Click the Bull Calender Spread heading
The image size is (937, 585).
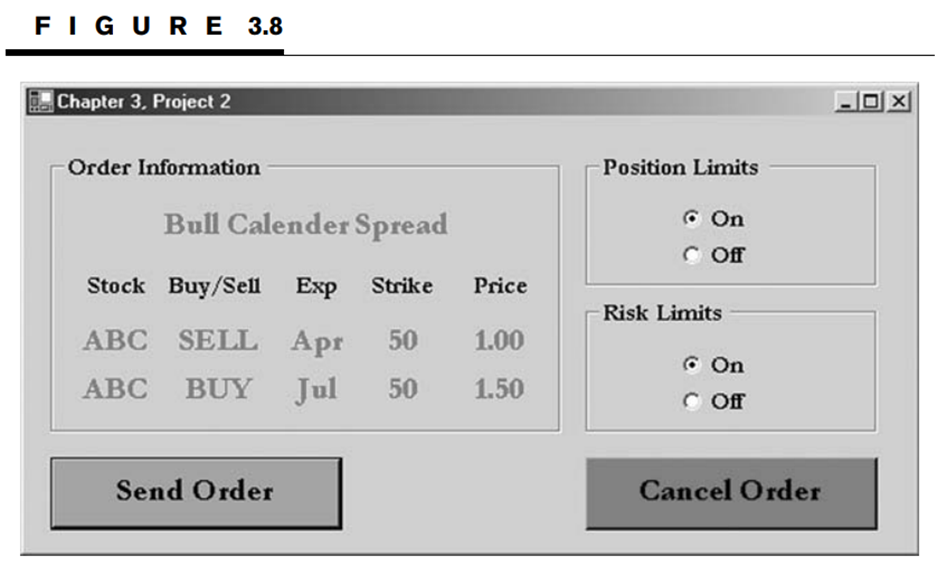click(305, 225)
